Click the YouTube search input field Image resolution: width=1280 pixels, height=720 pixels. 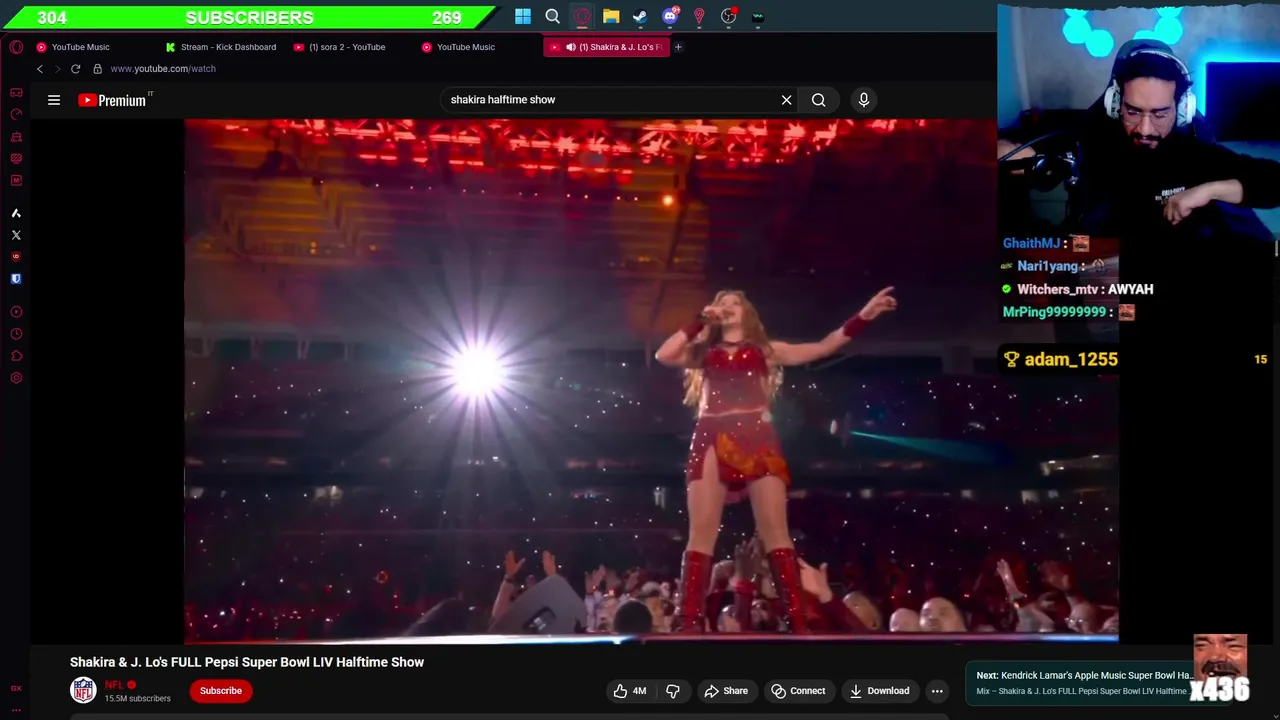[x=610, y=100]
